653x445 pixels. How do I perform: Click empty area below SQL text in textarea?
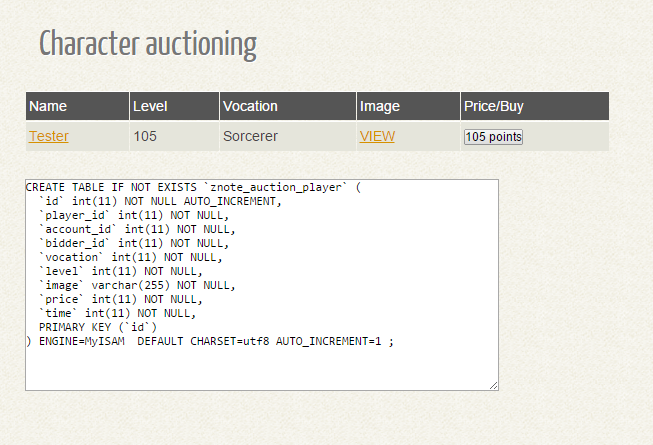pos(262,368)
